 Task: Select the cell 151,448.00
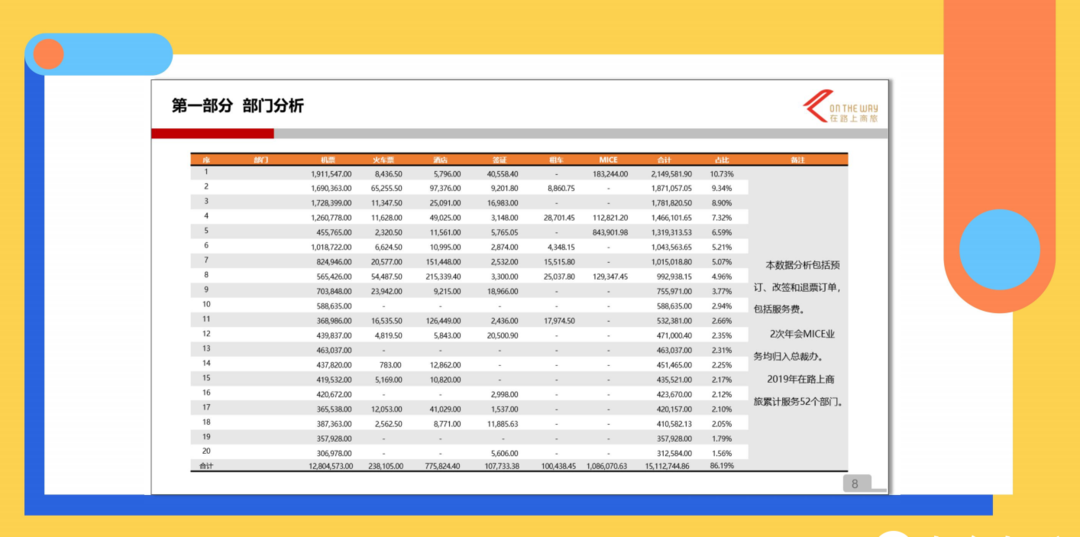(443, 262)
